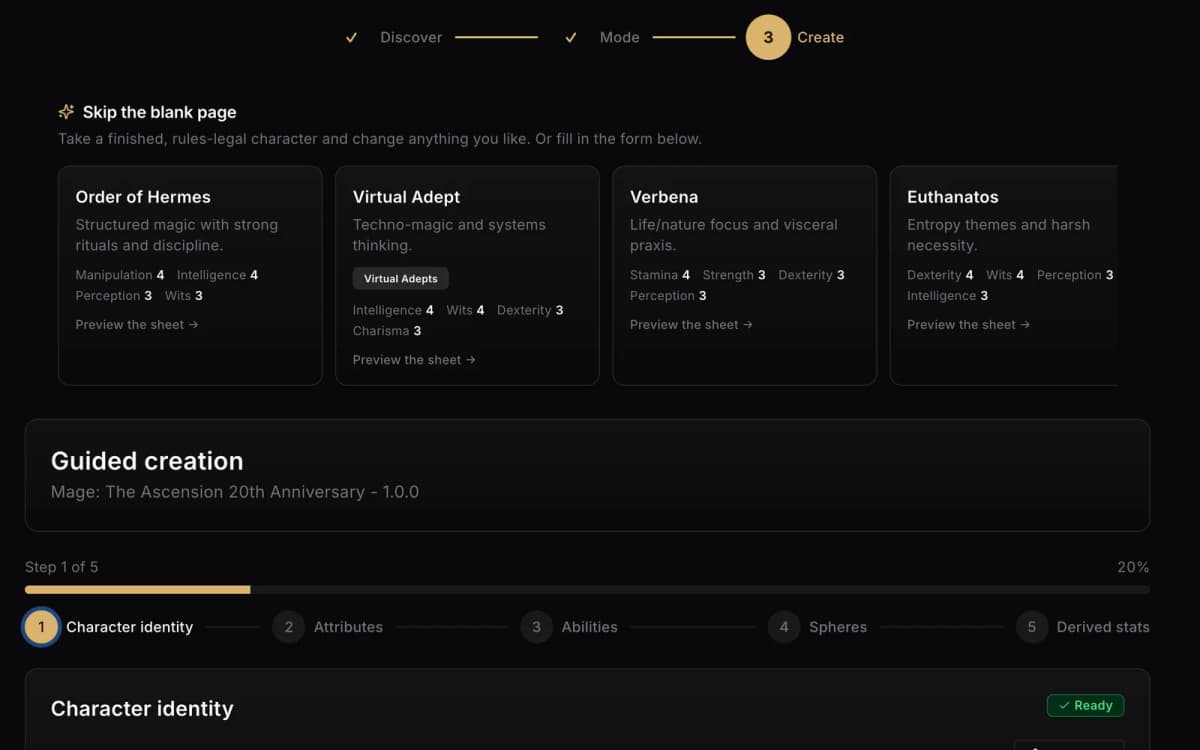Choose the Order of Hermes card title
This screenshot has width=1200, height=750.
point(143,197)
